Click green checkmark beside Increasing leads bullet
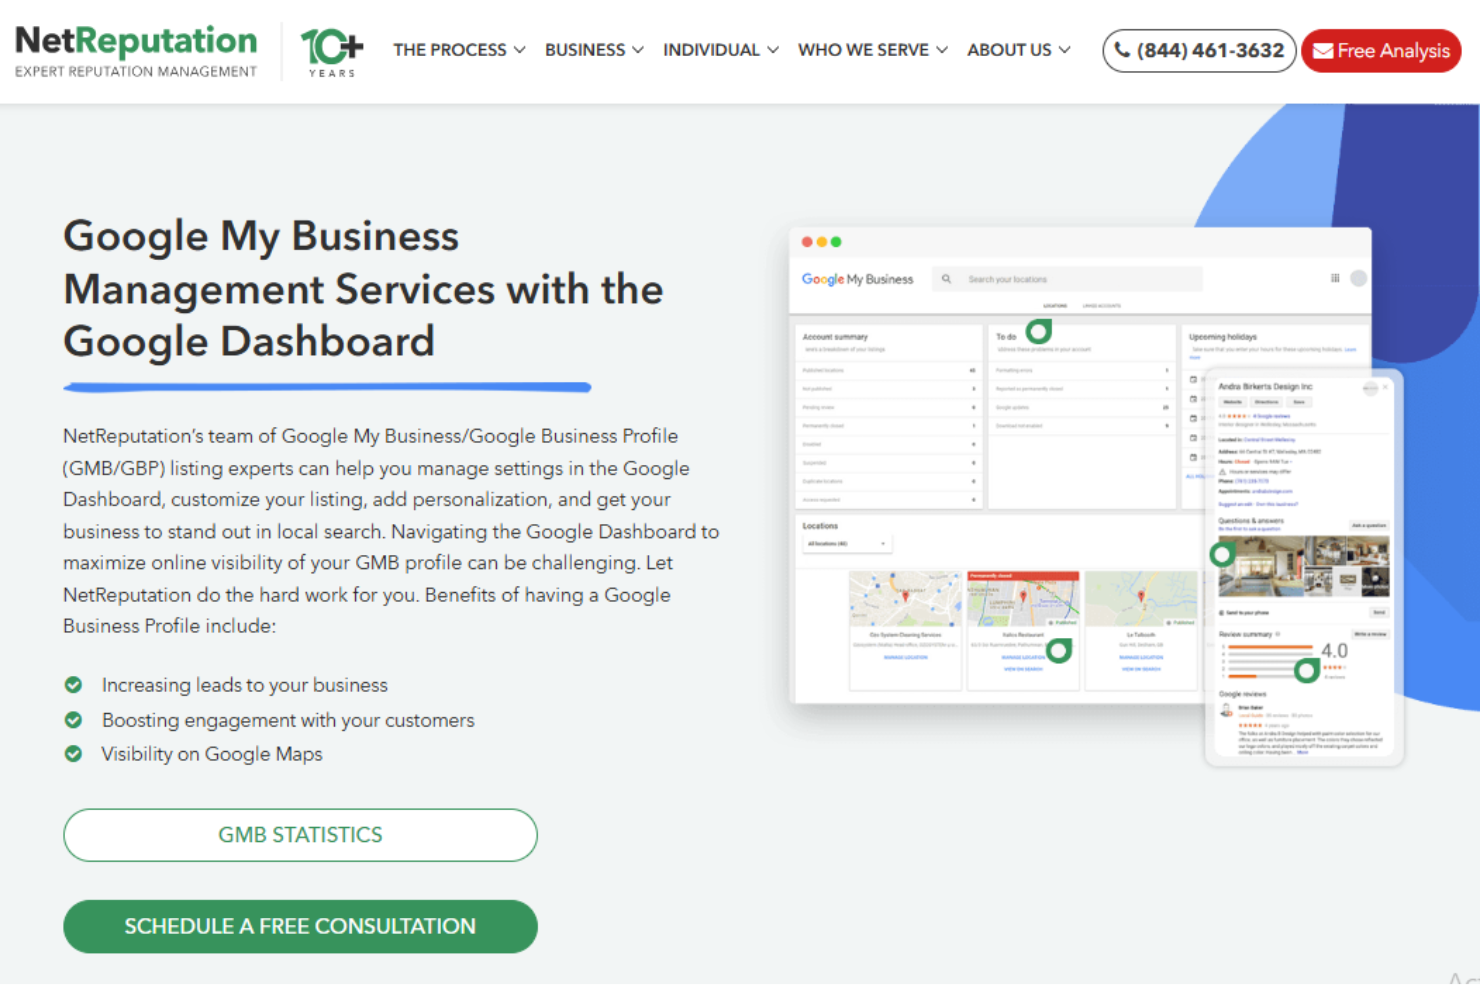Image resolution: width=1480 pixels, height=987 pixels. click(x=74, y=685)
